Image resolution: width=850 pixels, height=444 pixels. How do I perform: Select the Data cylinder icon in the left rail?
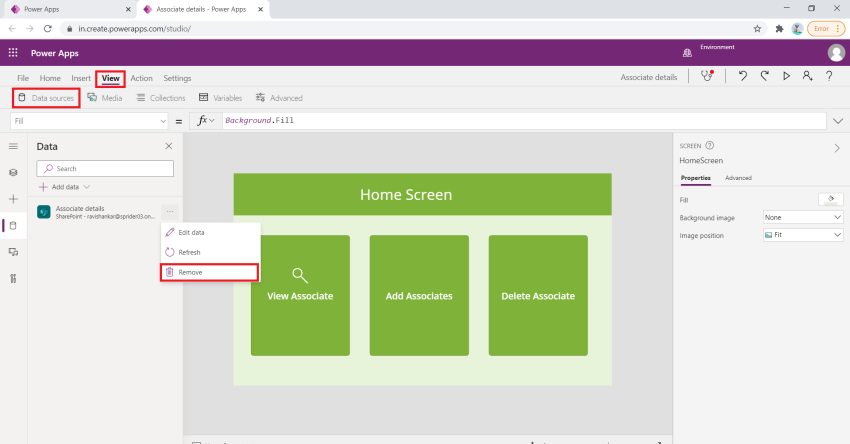[x=14, y=226]
